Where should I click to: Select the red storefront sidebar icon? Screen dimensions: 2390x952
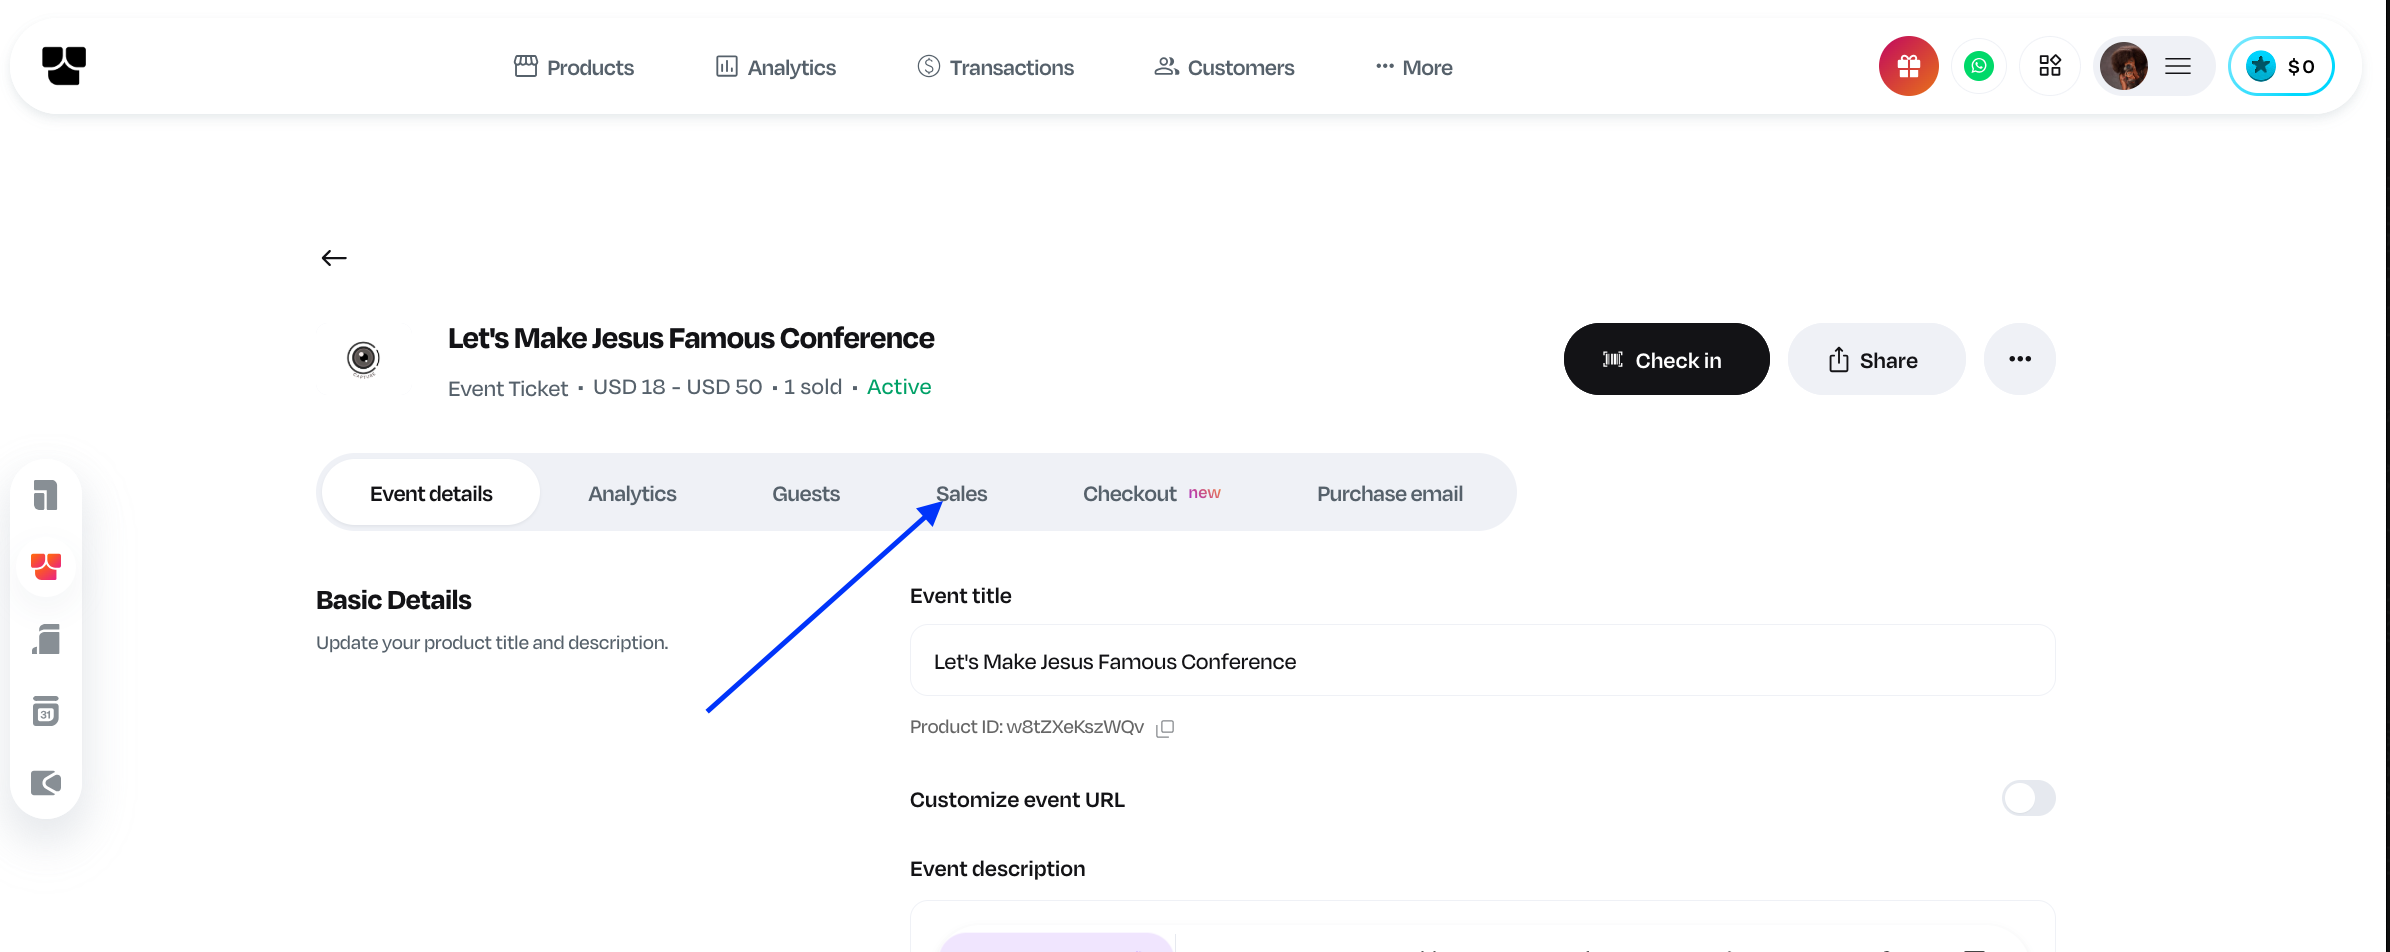[46, 567]
